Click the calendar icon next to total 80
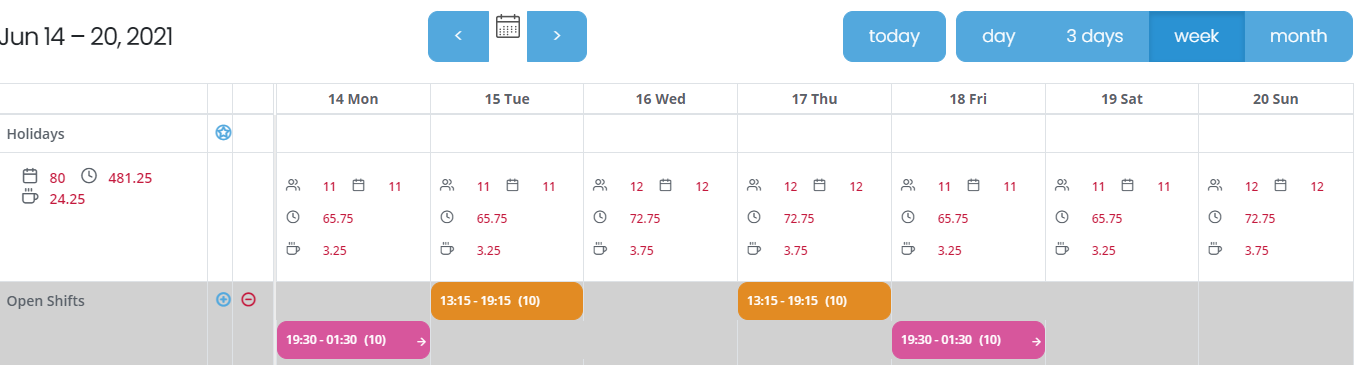 point(29,176)
